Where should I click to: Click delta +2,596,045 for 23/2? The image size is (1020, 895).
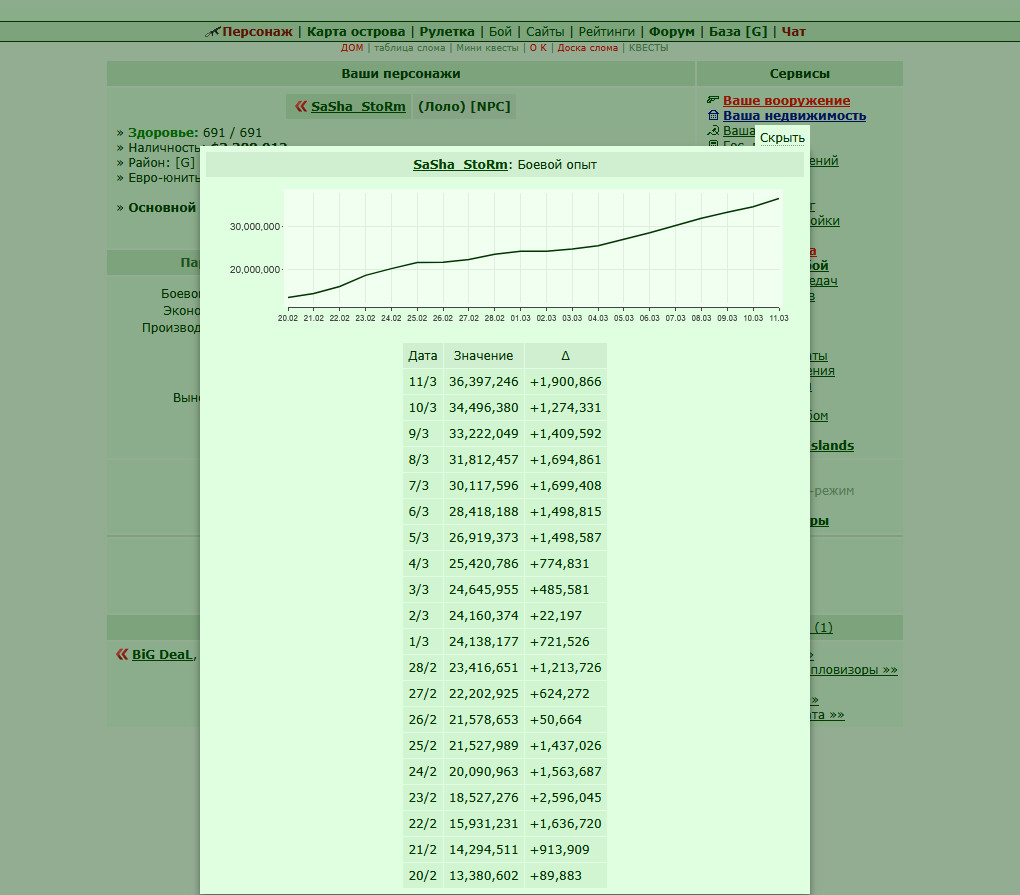pyautogui.click(x=565, y=798)
